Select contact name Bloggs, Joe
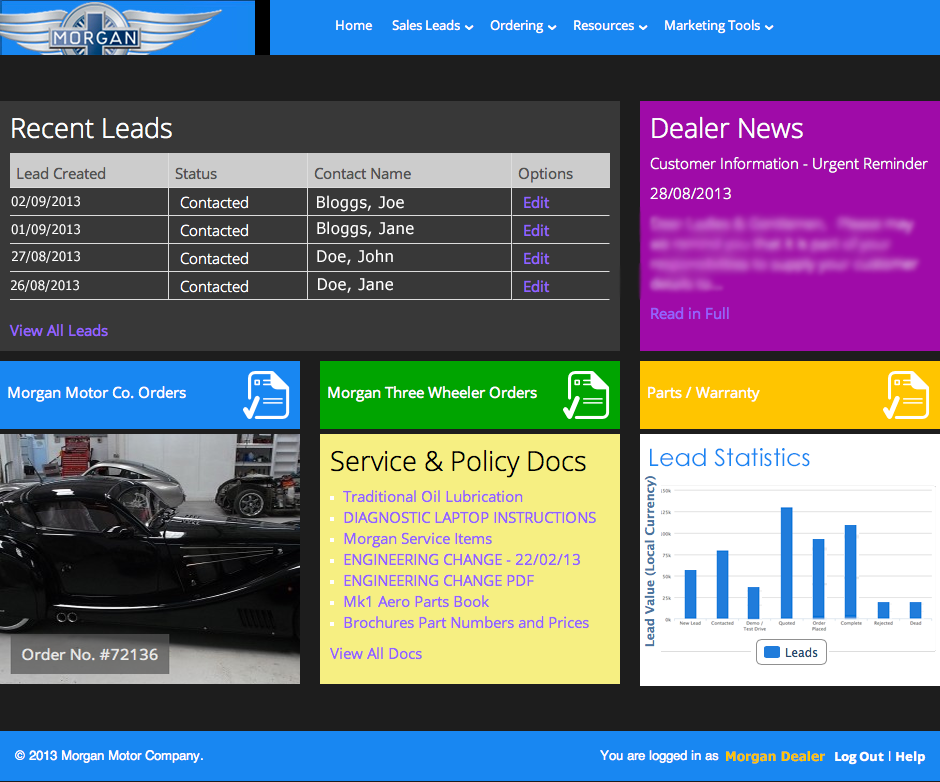This screenshot has height=782, width=940. pyautogui.click(x=360, y=203)
